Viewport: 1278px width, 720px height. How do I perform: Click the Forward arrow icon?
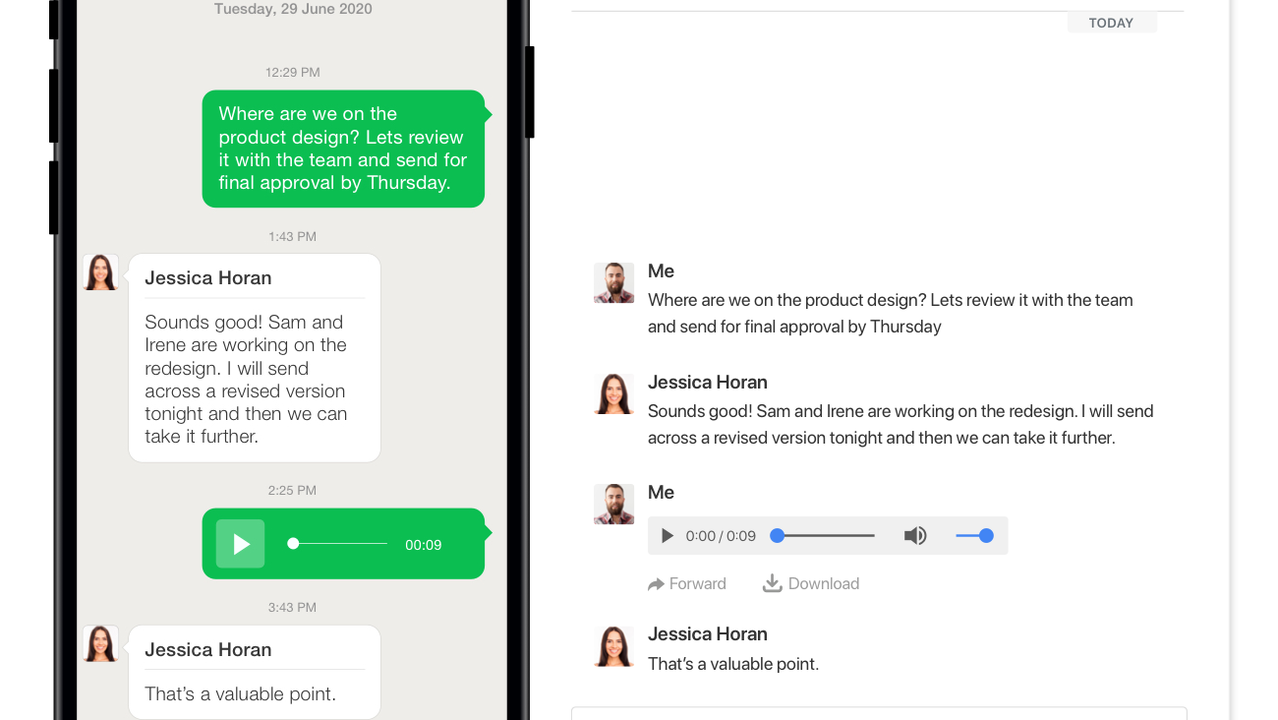point(656,584)
